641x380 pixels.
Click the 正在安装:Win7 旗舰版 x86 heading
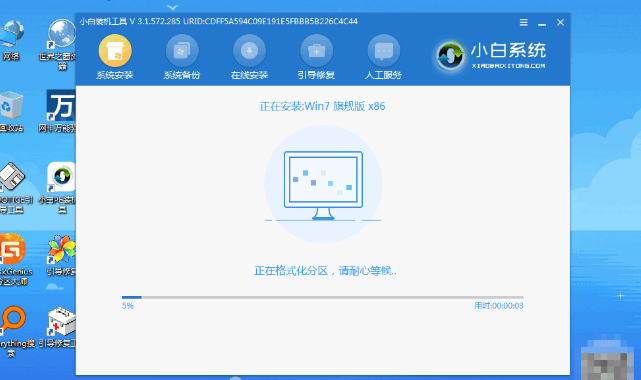(323, 106)
